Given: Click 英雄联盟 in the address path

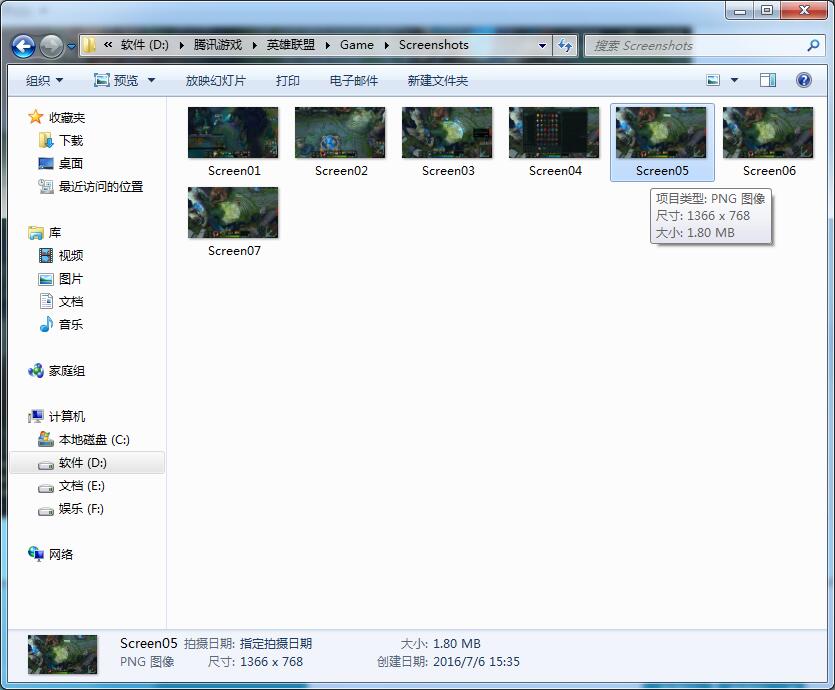Looking at the screenshot, I should [x=291, y=45].
